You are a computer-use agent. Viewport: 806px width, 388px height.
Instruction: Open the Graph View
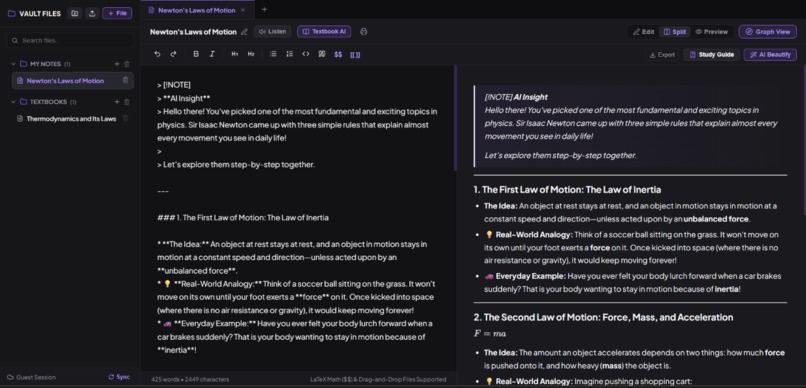pos(767,32)
